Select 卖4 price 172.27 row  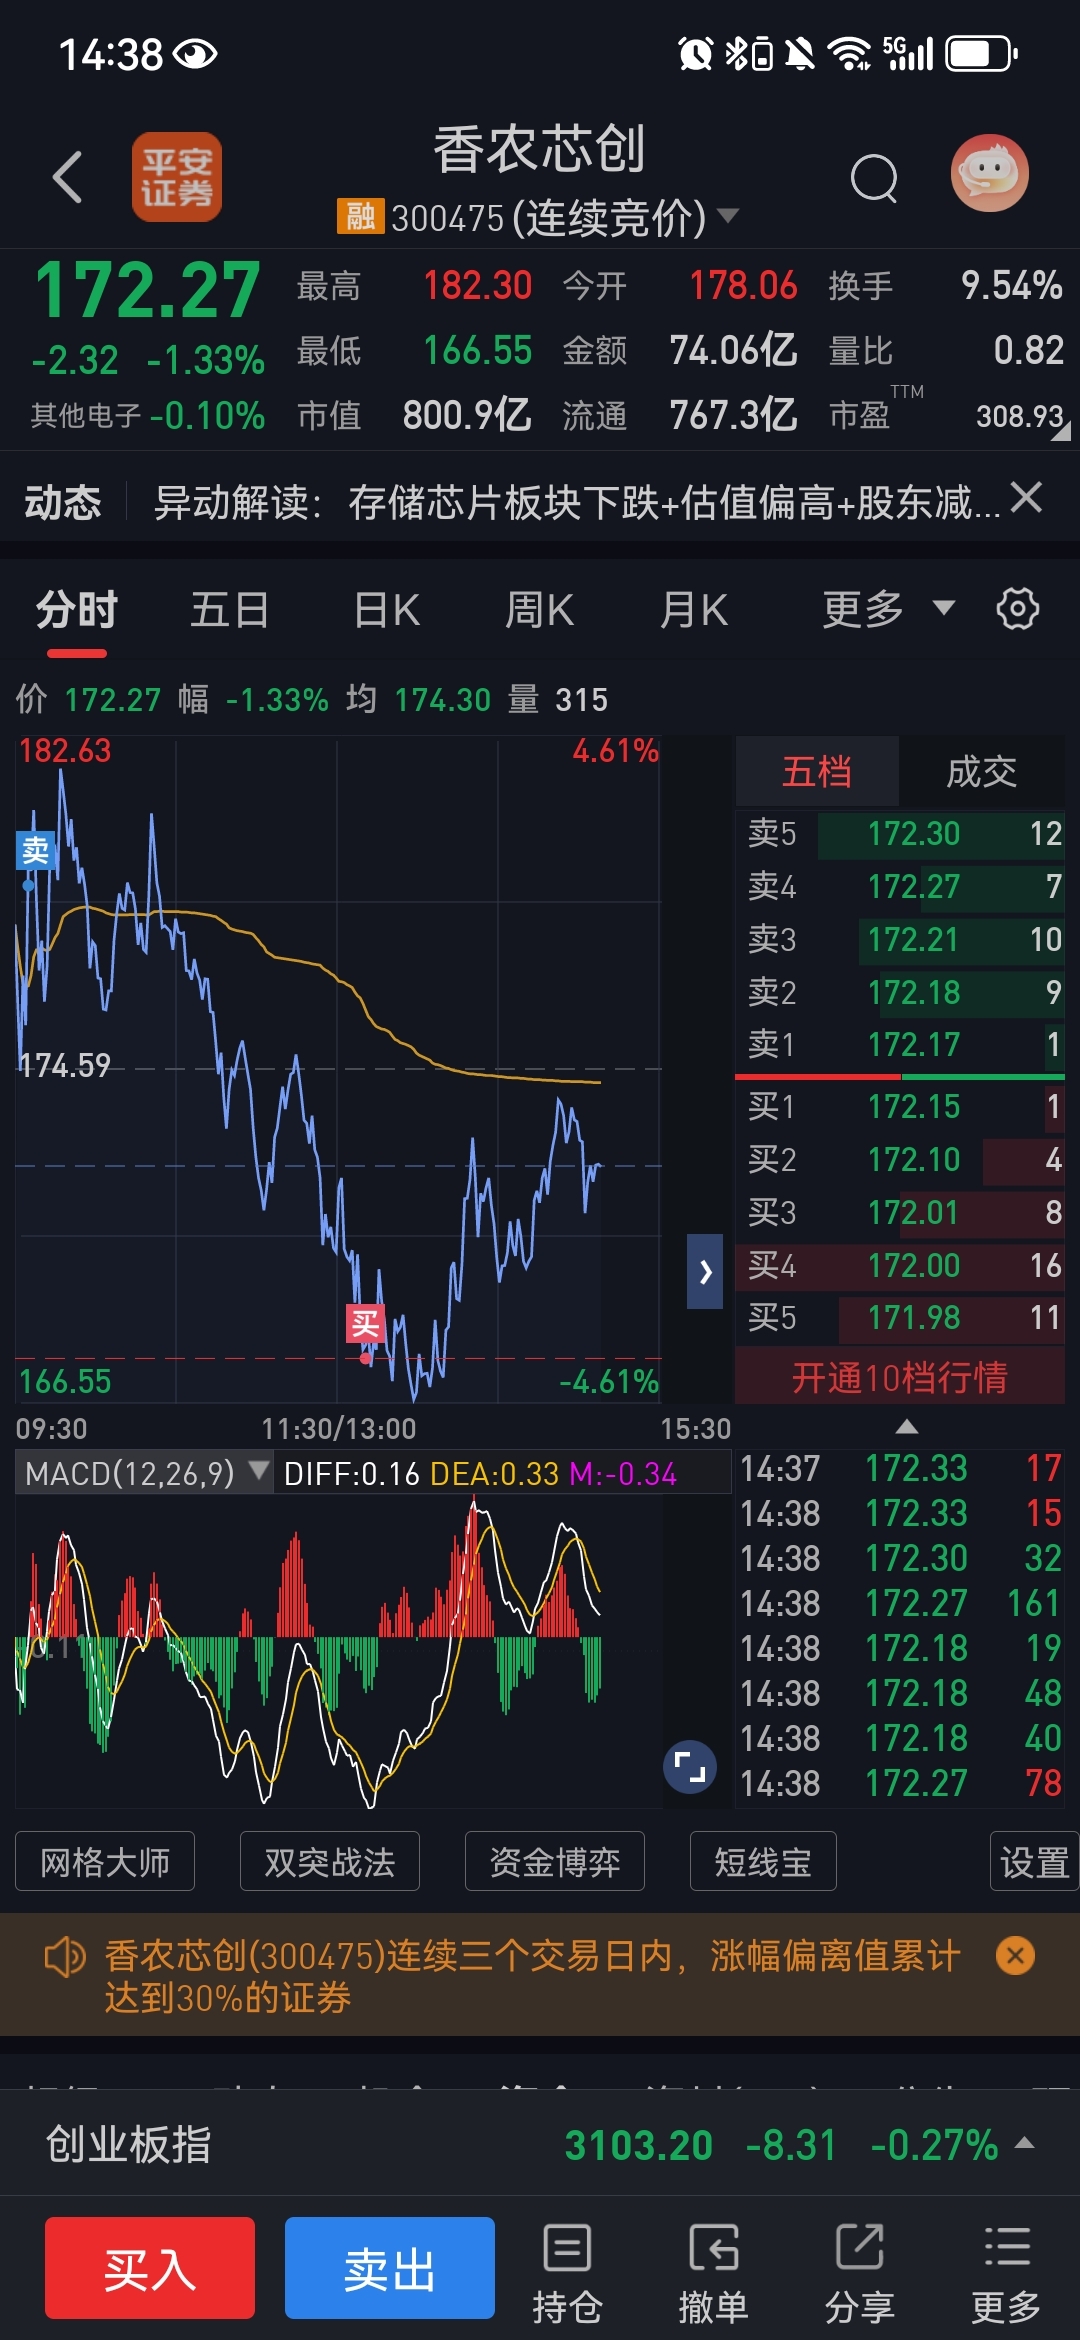[900, 886]
